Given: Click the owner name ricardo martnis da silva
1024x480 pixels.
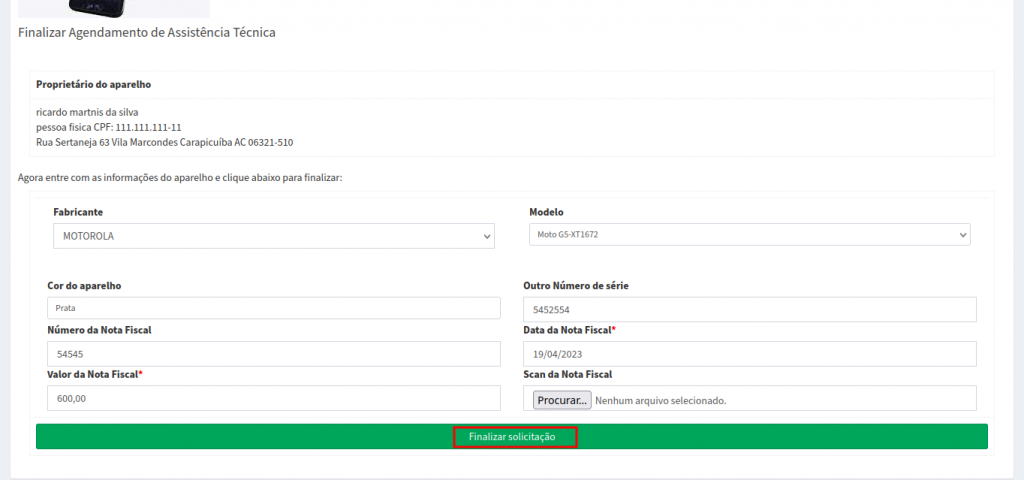Looking at the screenshot, I should (x=87, y=112).
